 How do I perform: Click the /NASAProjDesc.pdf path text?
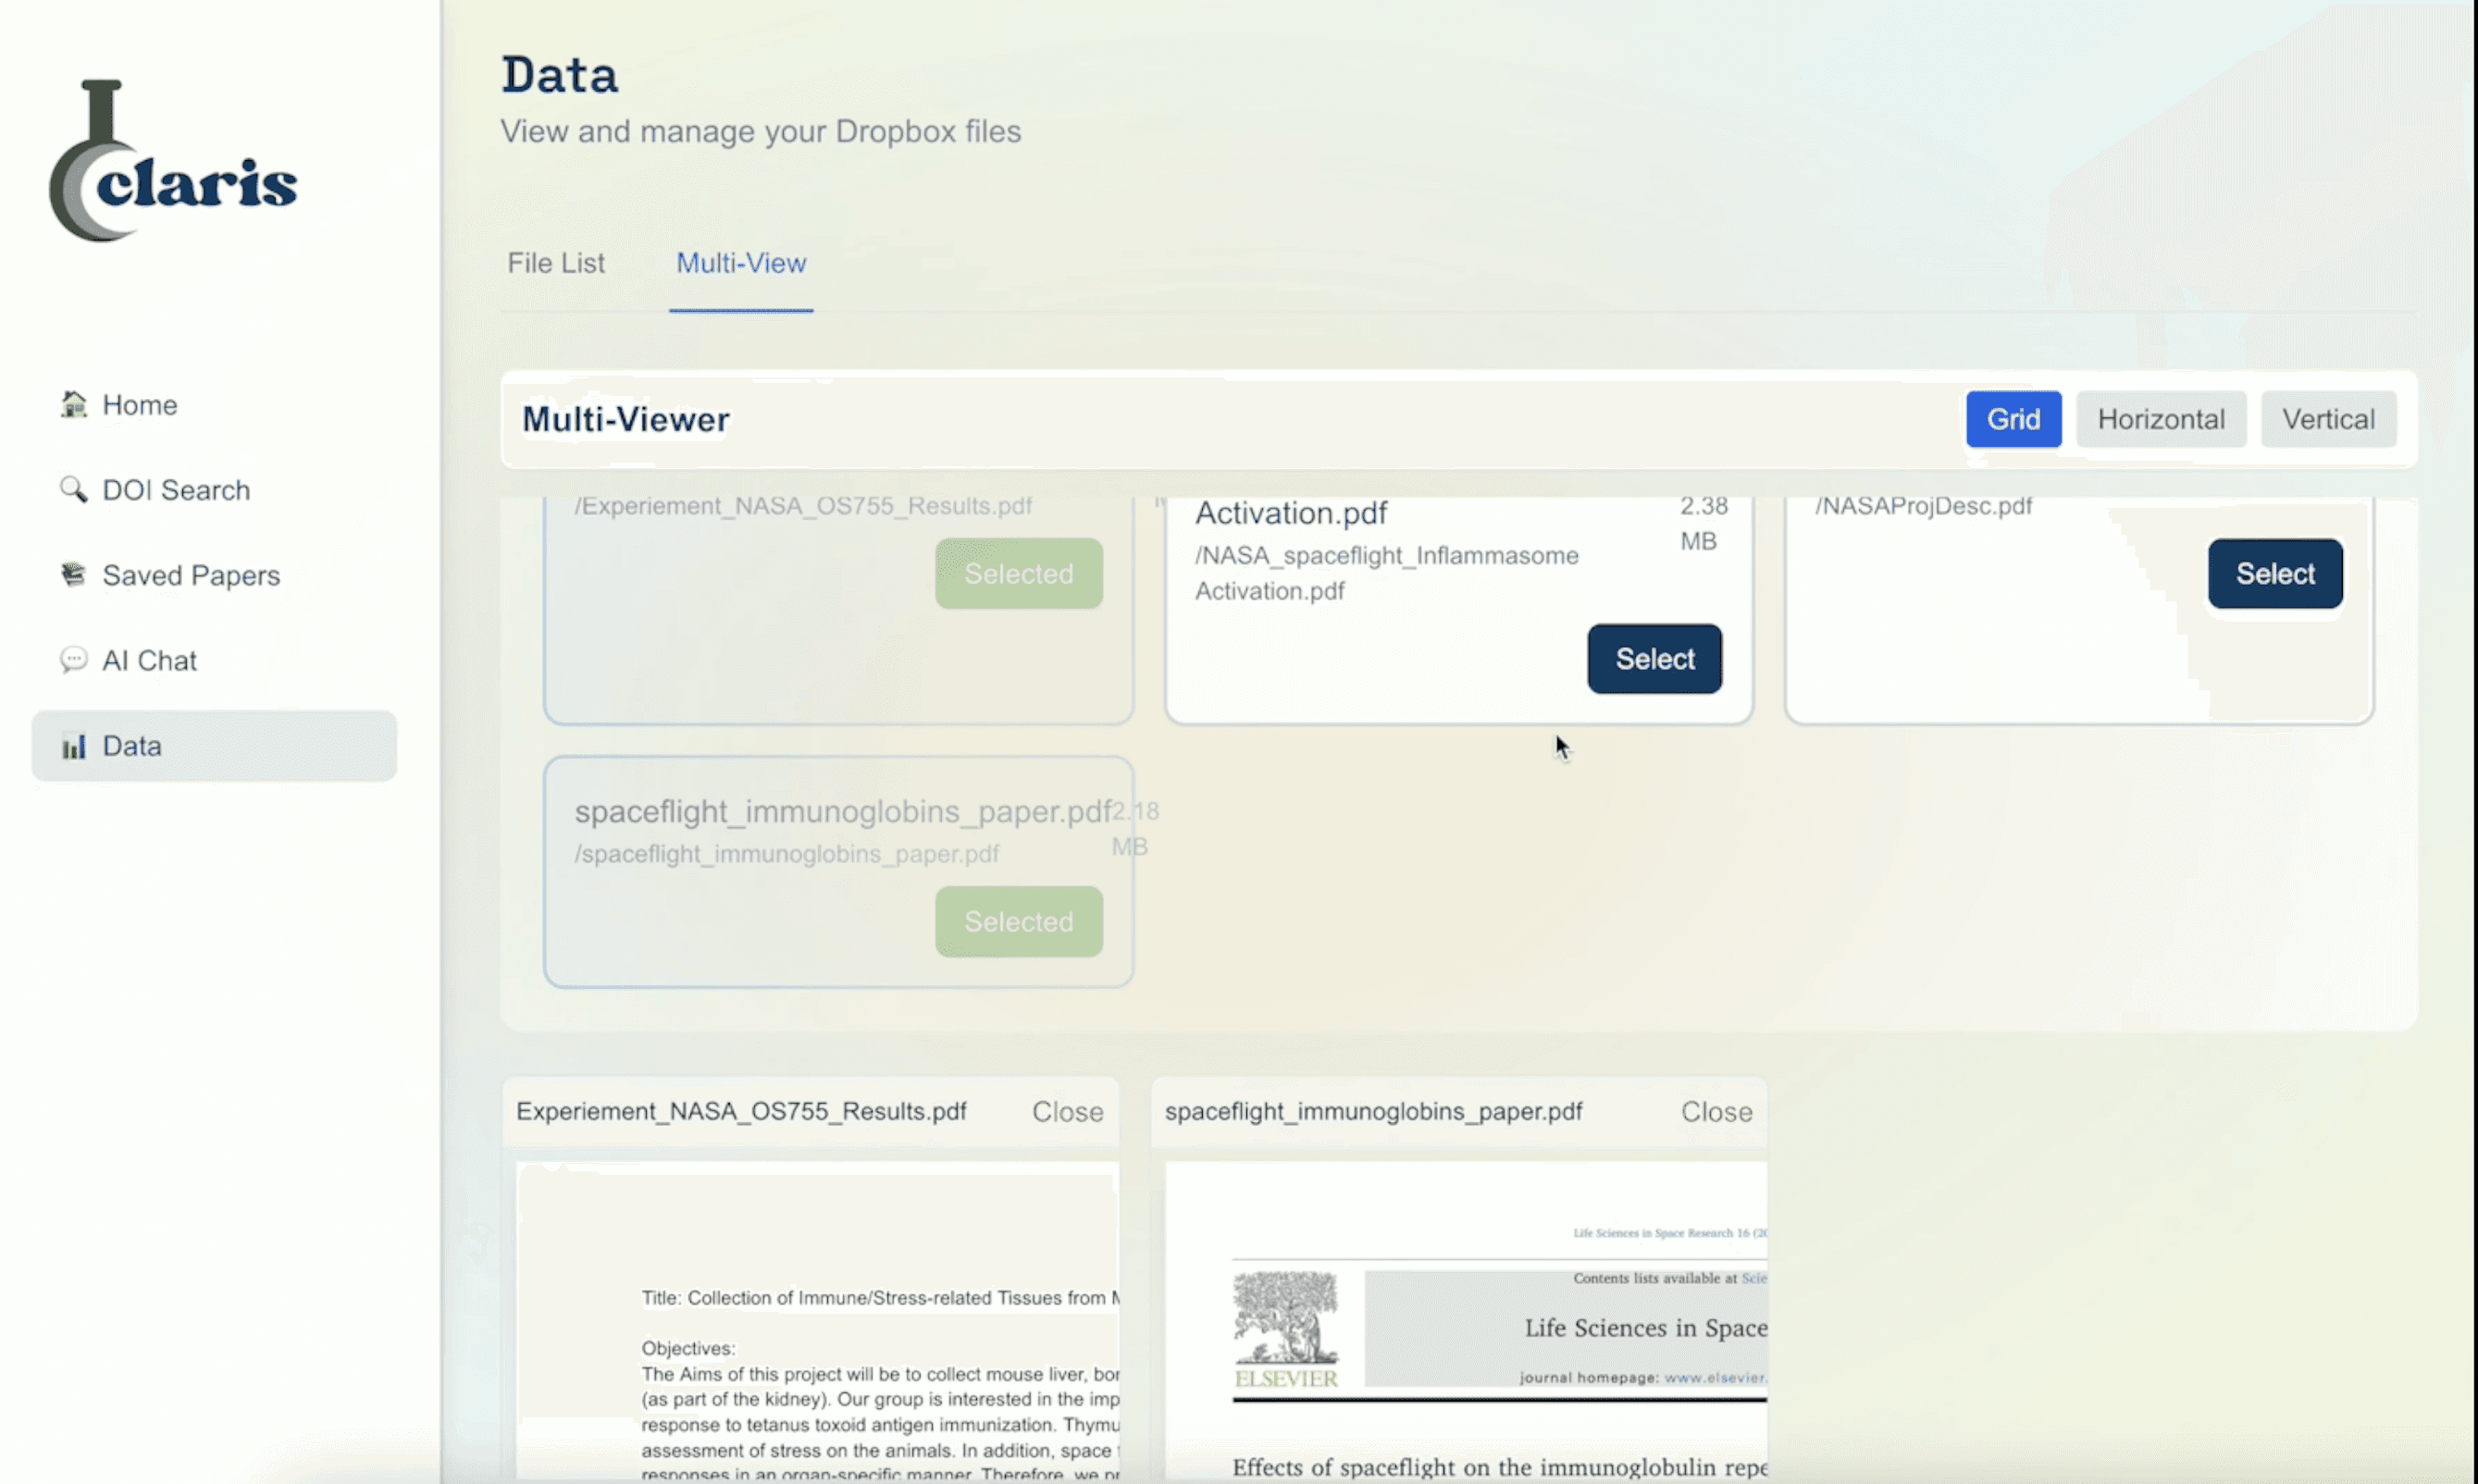[x=1923, y=506]
